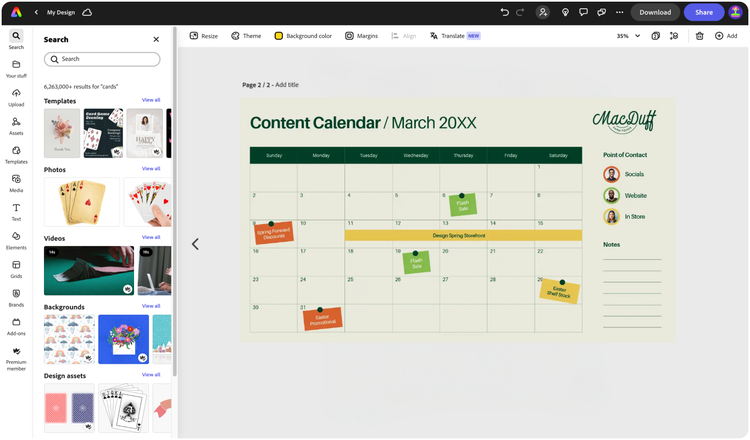Image resolution: width=750 pixels, height=440 pixels.
Task: Click the Design Spring Storefront yellow bar
Action: pos(463,235)
